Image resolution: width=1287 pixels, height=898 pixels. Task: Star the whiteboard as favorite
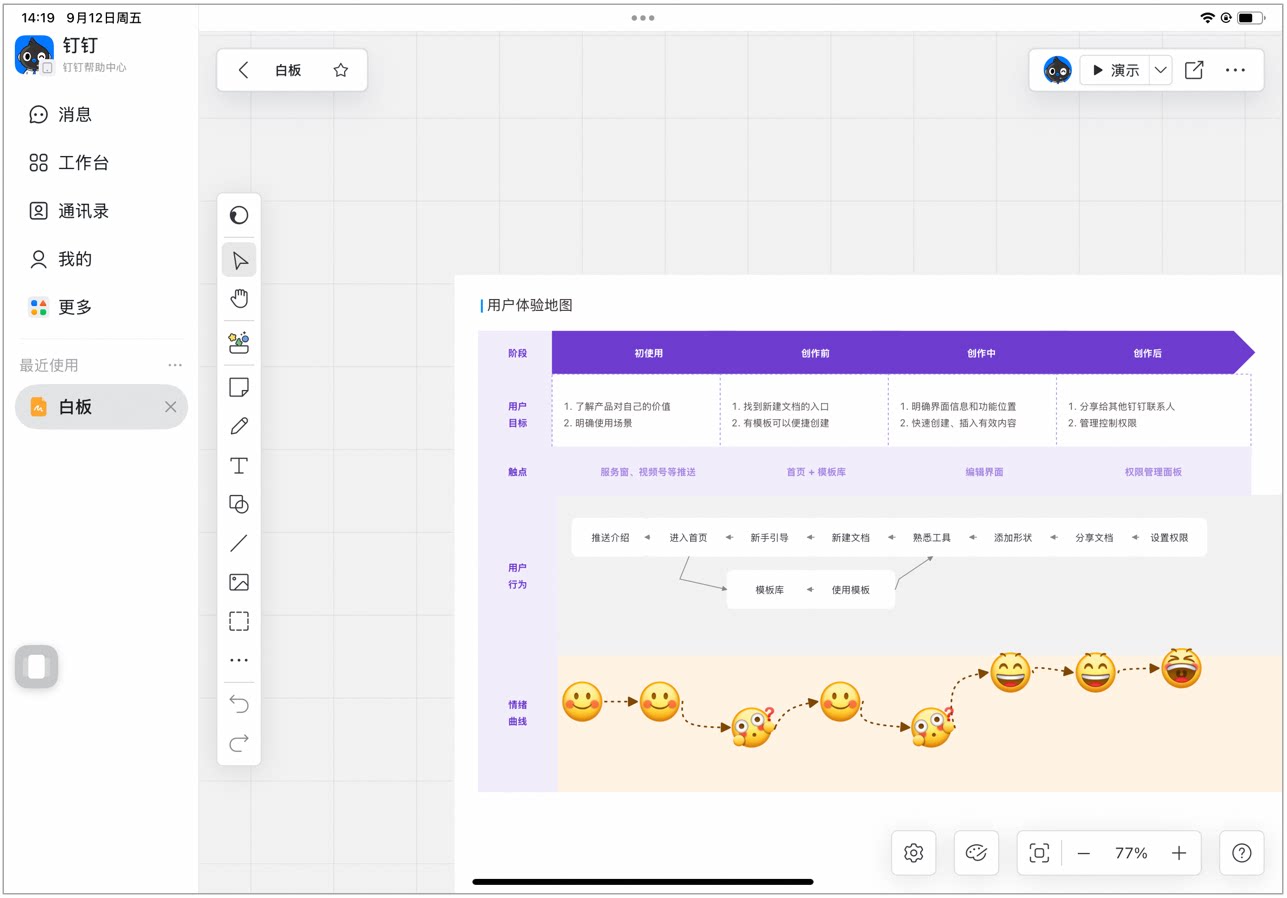341,70
